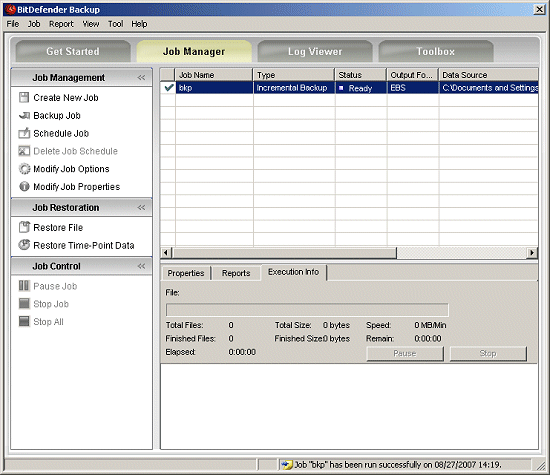Switch to the Log Viewer tab
The height and width of the screenshot is (475, 550).
[x=315, y=51]
